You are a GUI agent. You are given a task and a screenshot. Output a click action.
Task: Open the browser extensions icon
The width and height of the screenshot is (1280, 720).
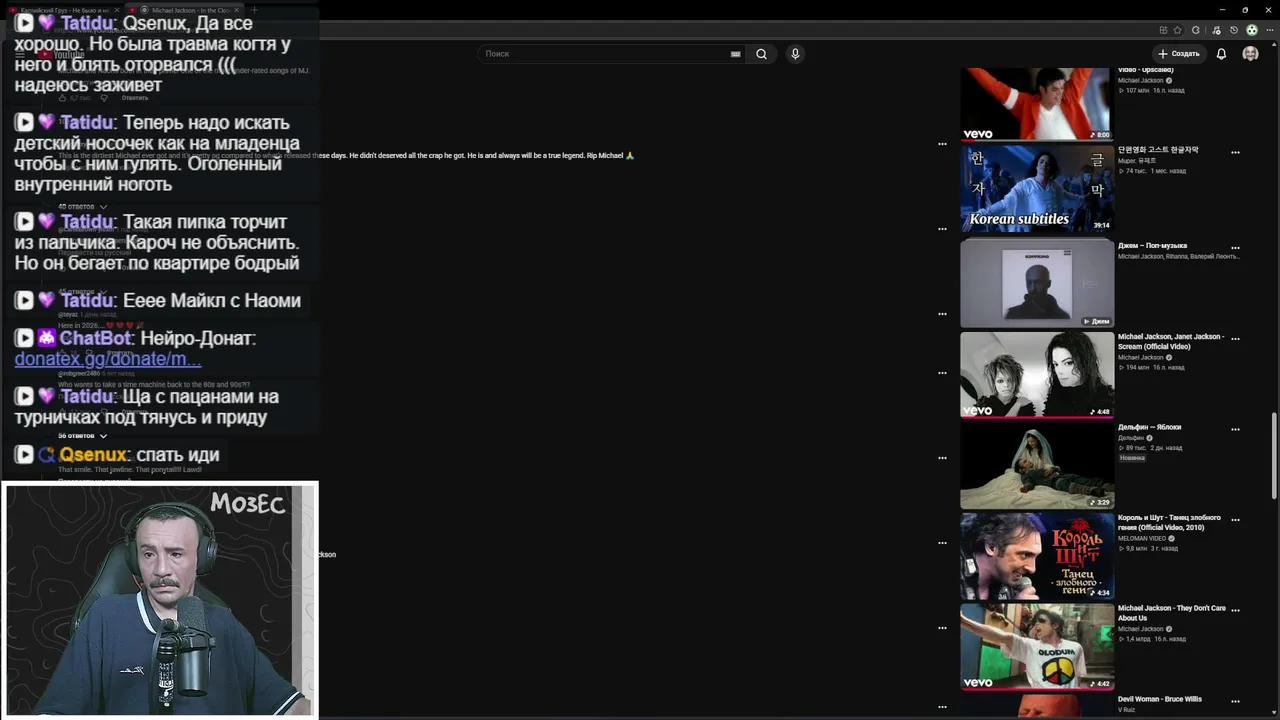(1196, 30)
